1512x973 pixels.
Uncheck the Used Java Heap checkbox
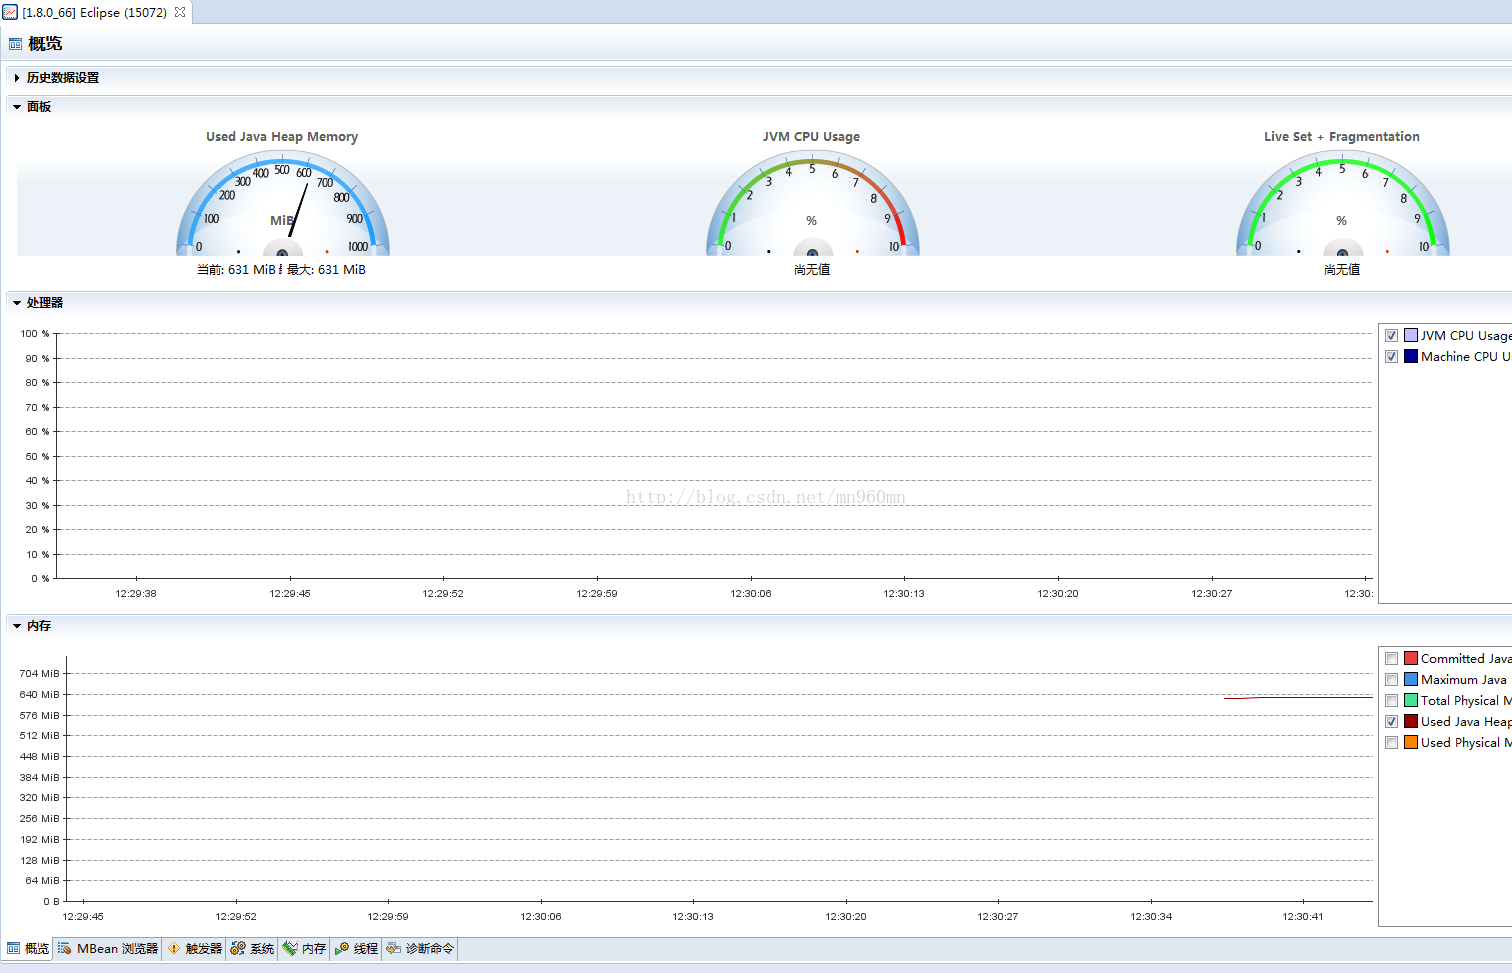click(1391, 722)
